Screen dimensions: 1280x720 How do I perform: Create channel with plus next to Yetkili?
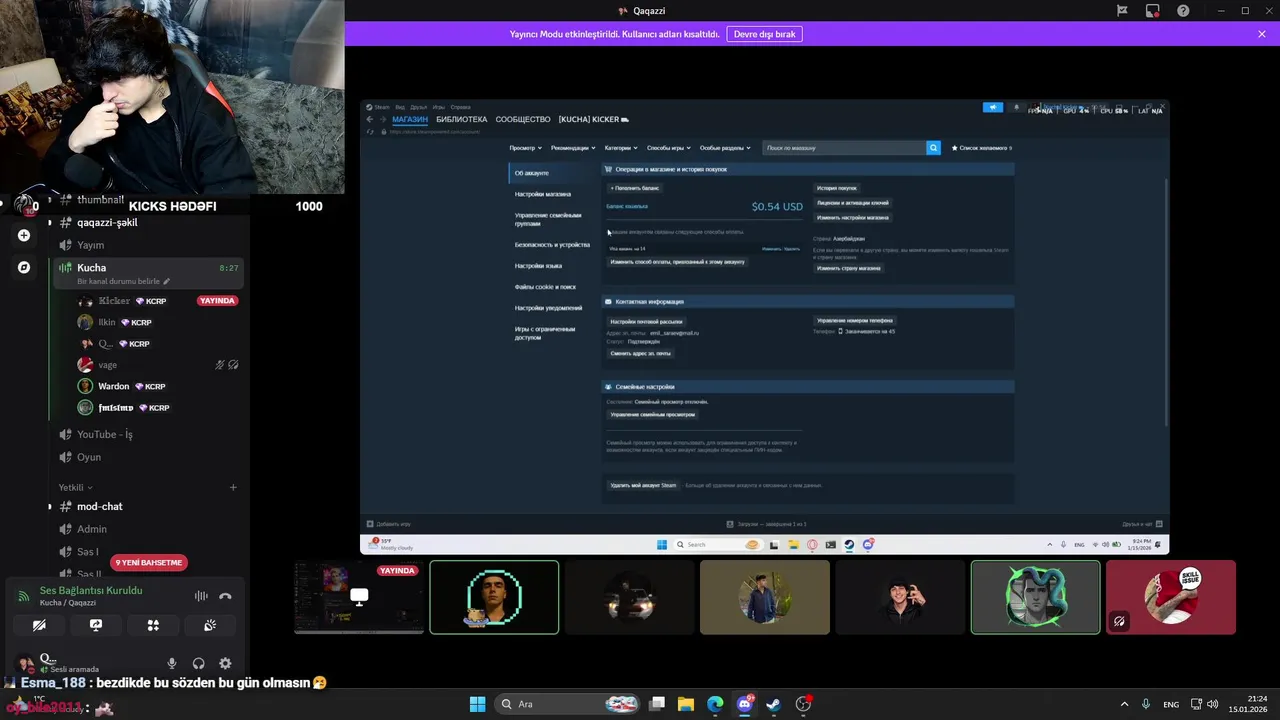click(x=233, y=488)
